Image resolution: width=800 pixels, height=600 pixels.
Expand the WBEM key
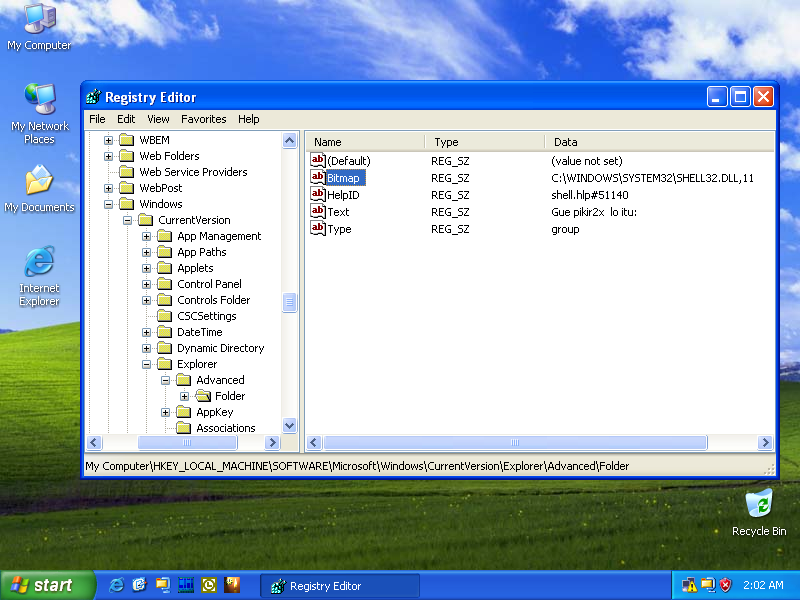tap(108, 140)
